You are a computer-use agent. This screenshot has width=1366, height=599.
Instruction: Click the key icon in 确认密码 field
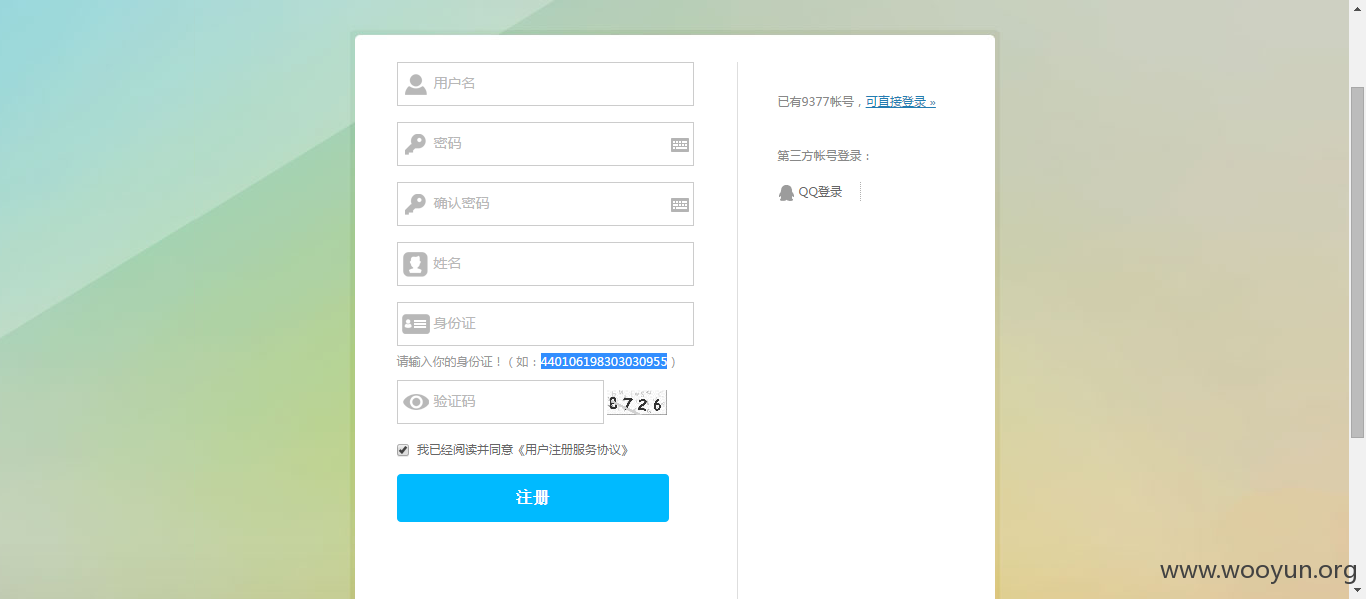[x=415, y=204]
